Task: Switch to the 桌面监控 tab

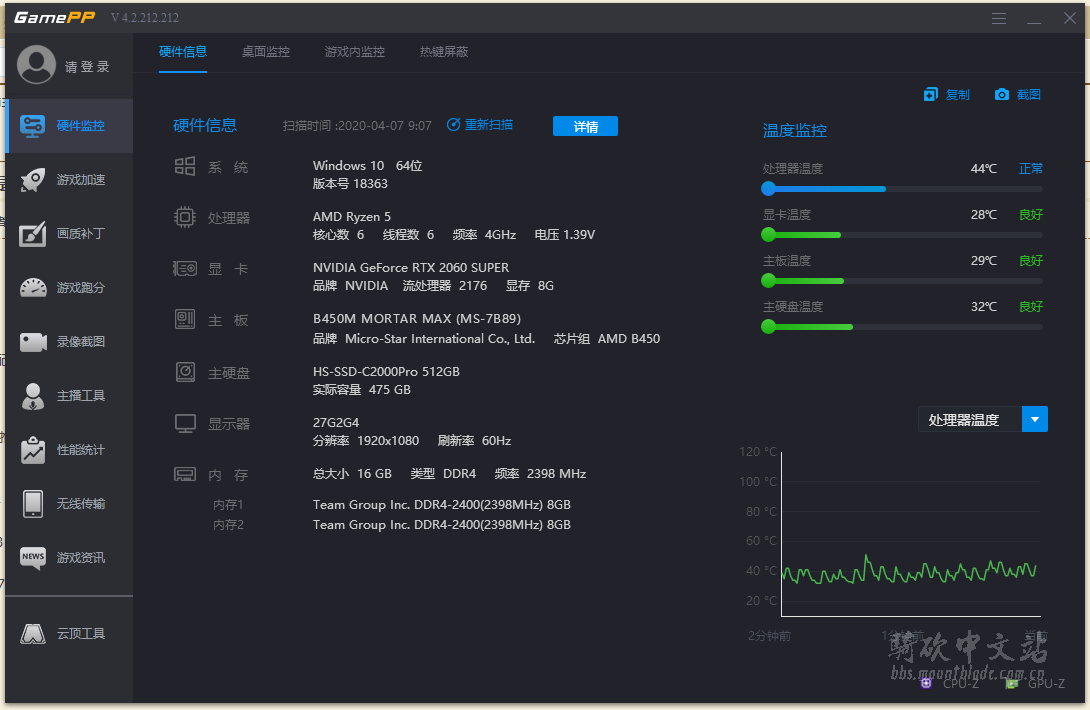Action: point(266,52)
